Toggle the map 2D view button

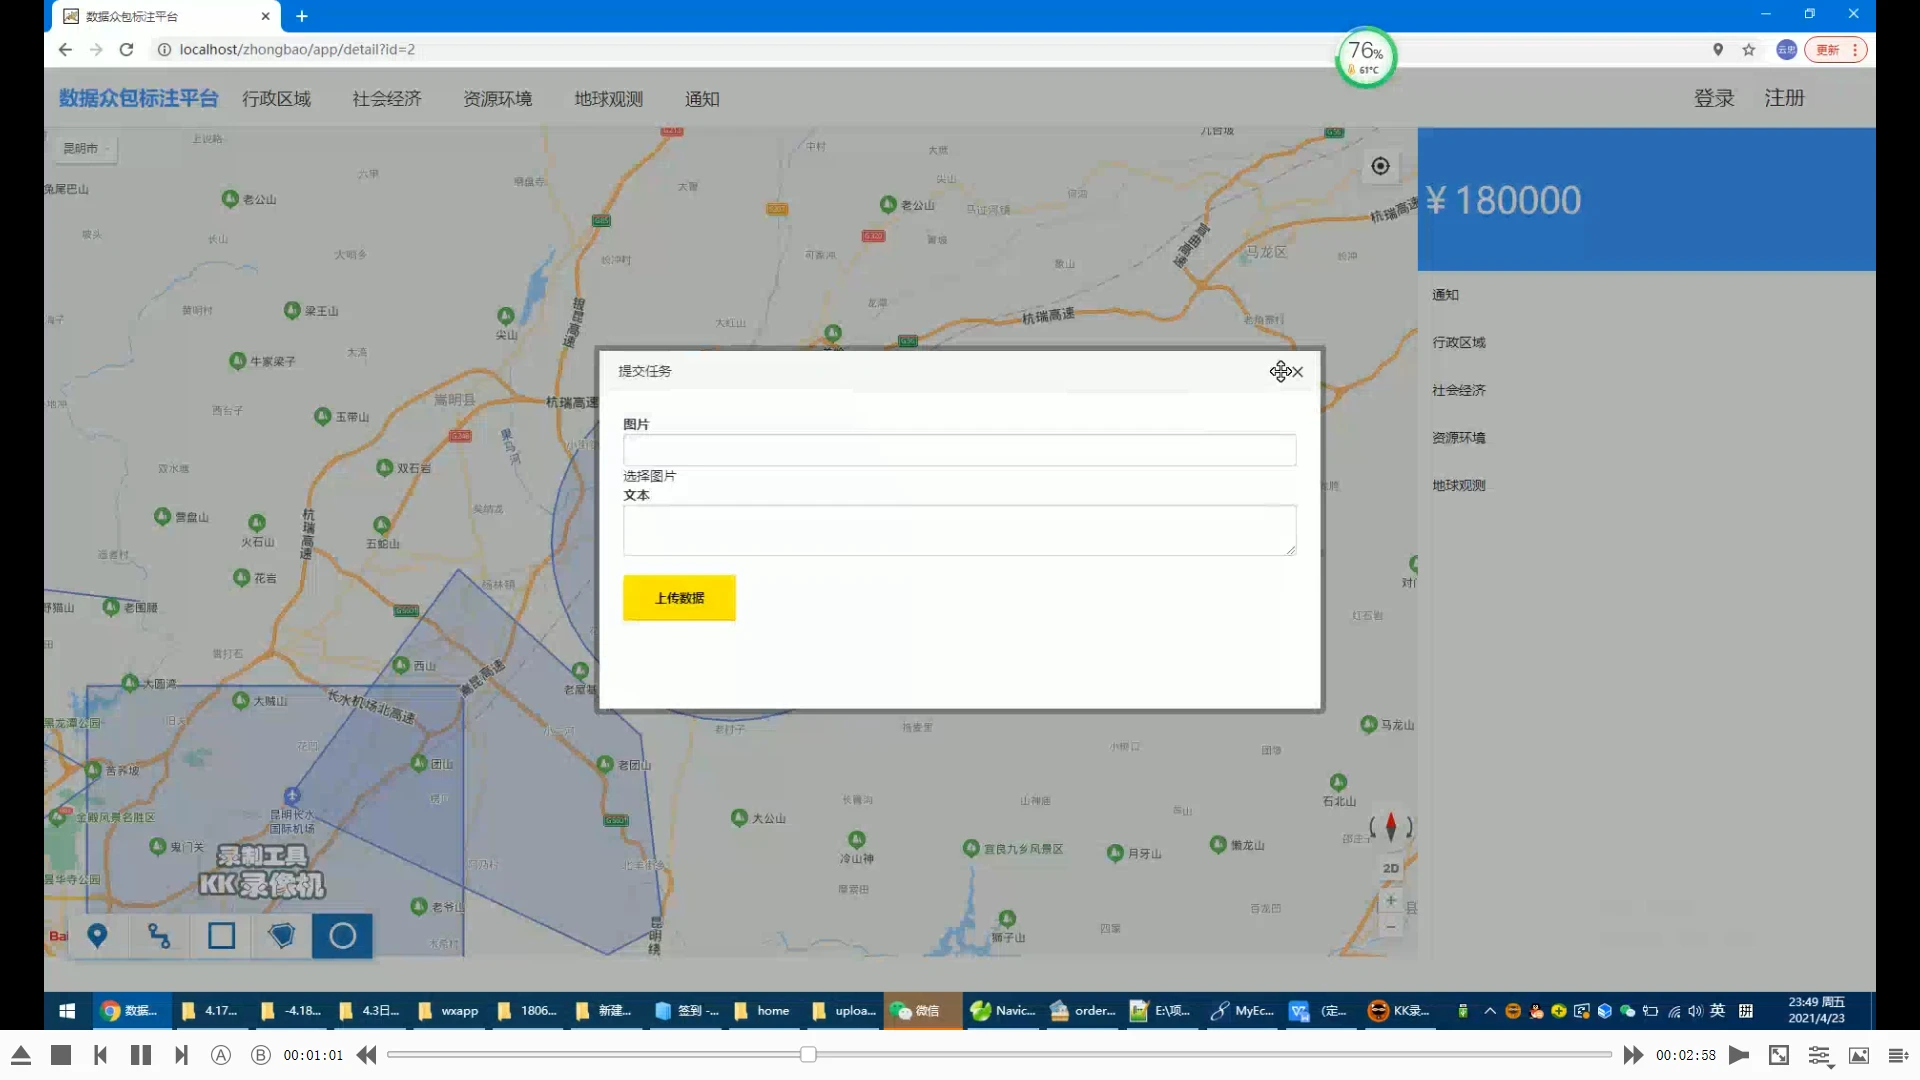click(x=1390, y=868)
